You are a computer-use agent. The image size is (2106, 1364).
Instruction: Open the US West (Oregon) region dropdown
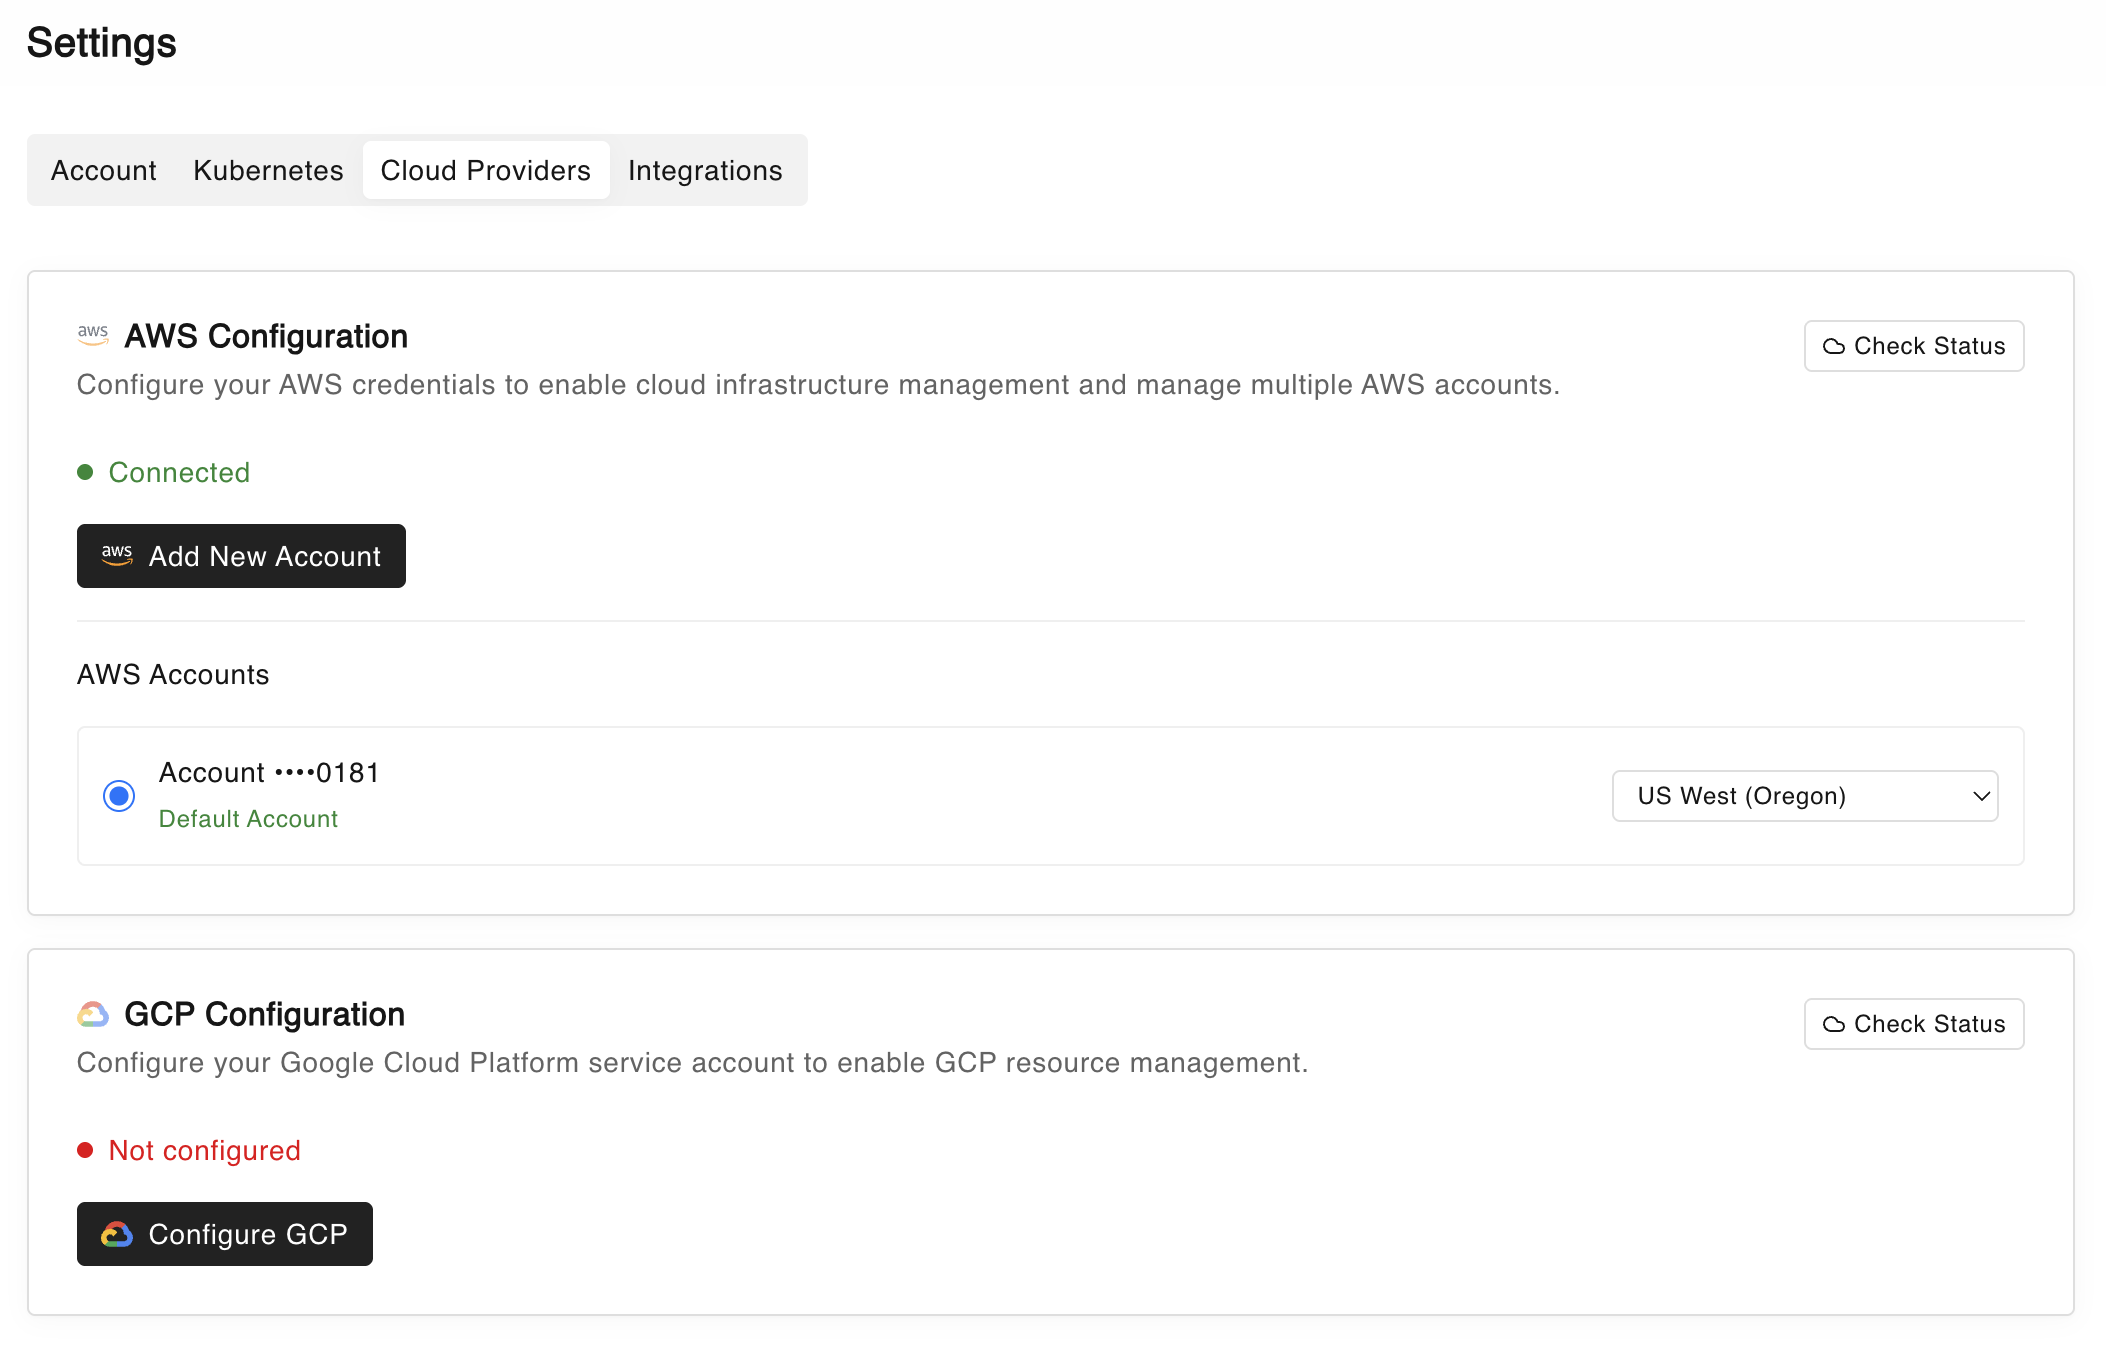(1804, 796)
